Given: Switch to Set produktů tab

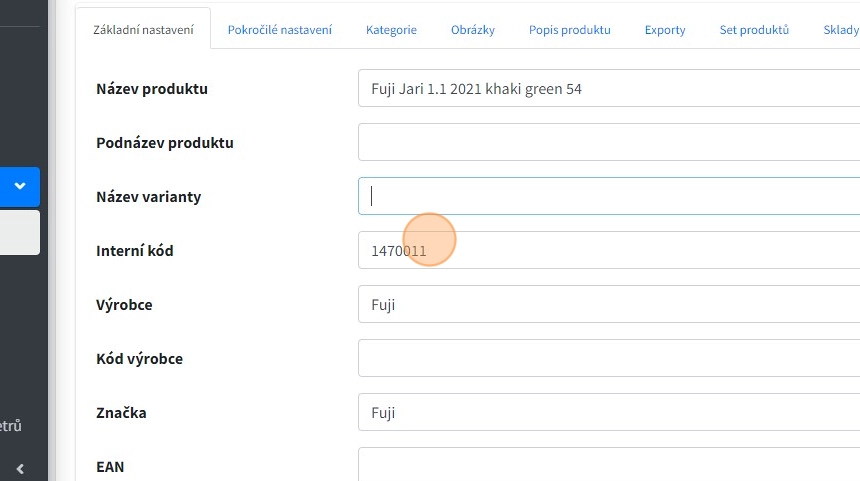Looking at the screenshot, I should (x=754, y=30).
